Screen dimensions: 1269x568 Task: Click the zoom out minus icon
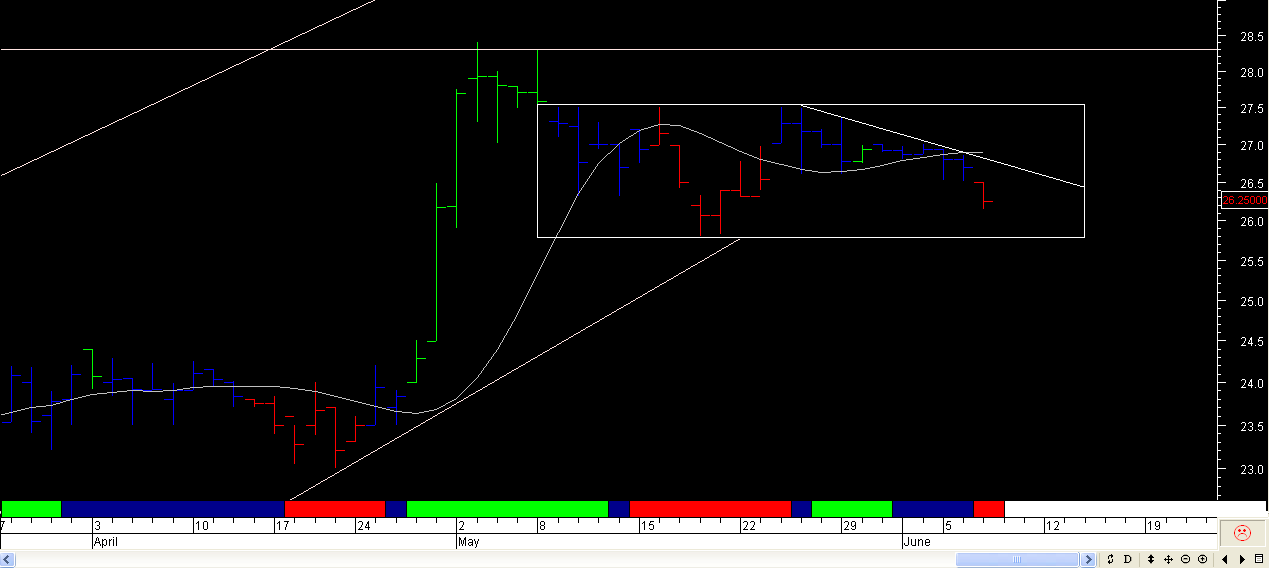(1185, 559)
